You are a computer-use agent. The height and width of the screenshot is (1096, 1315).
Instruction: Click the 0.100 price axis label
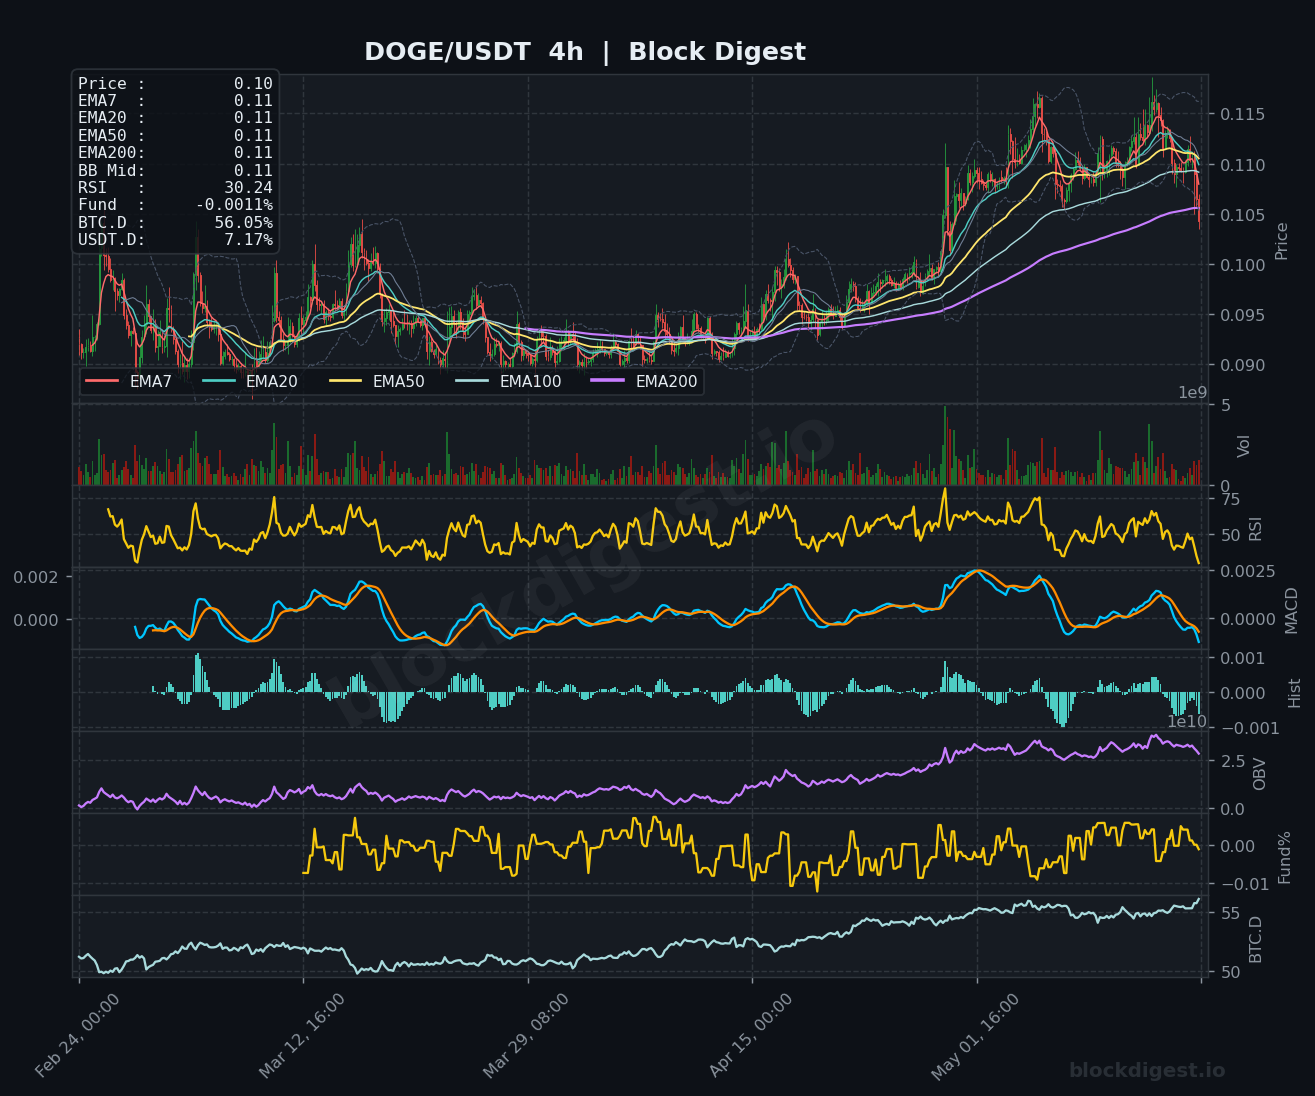tap(1241, 265)
